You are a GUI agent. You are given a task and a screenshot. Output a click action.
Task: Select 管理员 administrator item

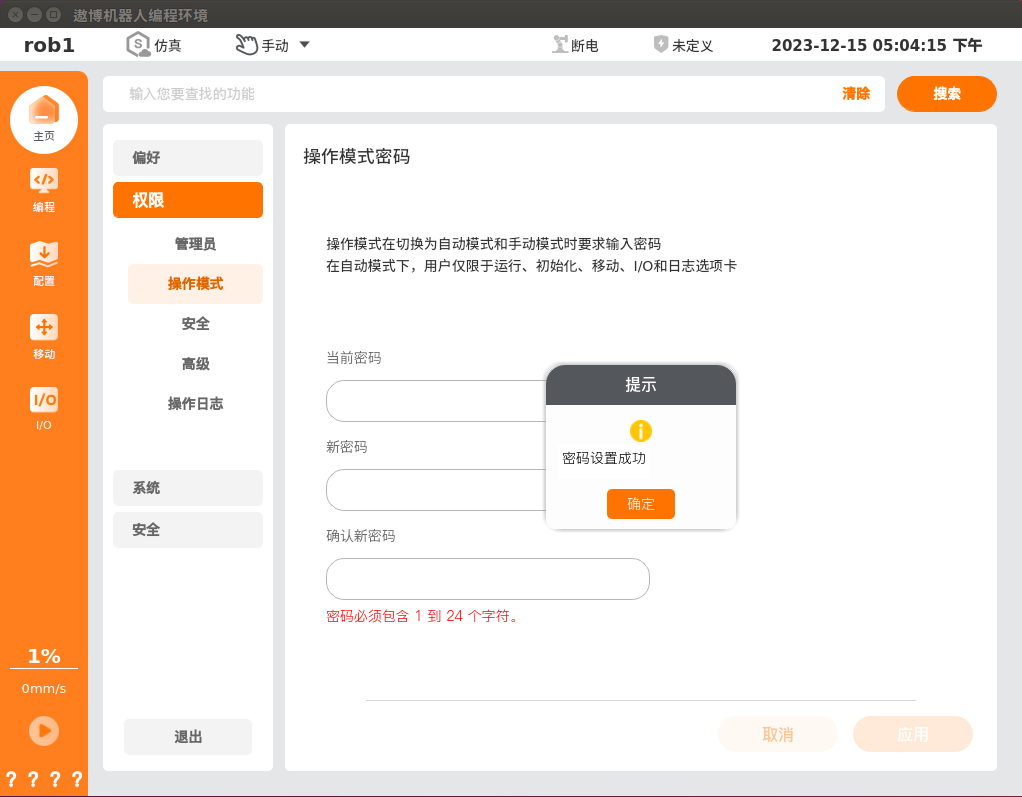click(x=195, y=244)
